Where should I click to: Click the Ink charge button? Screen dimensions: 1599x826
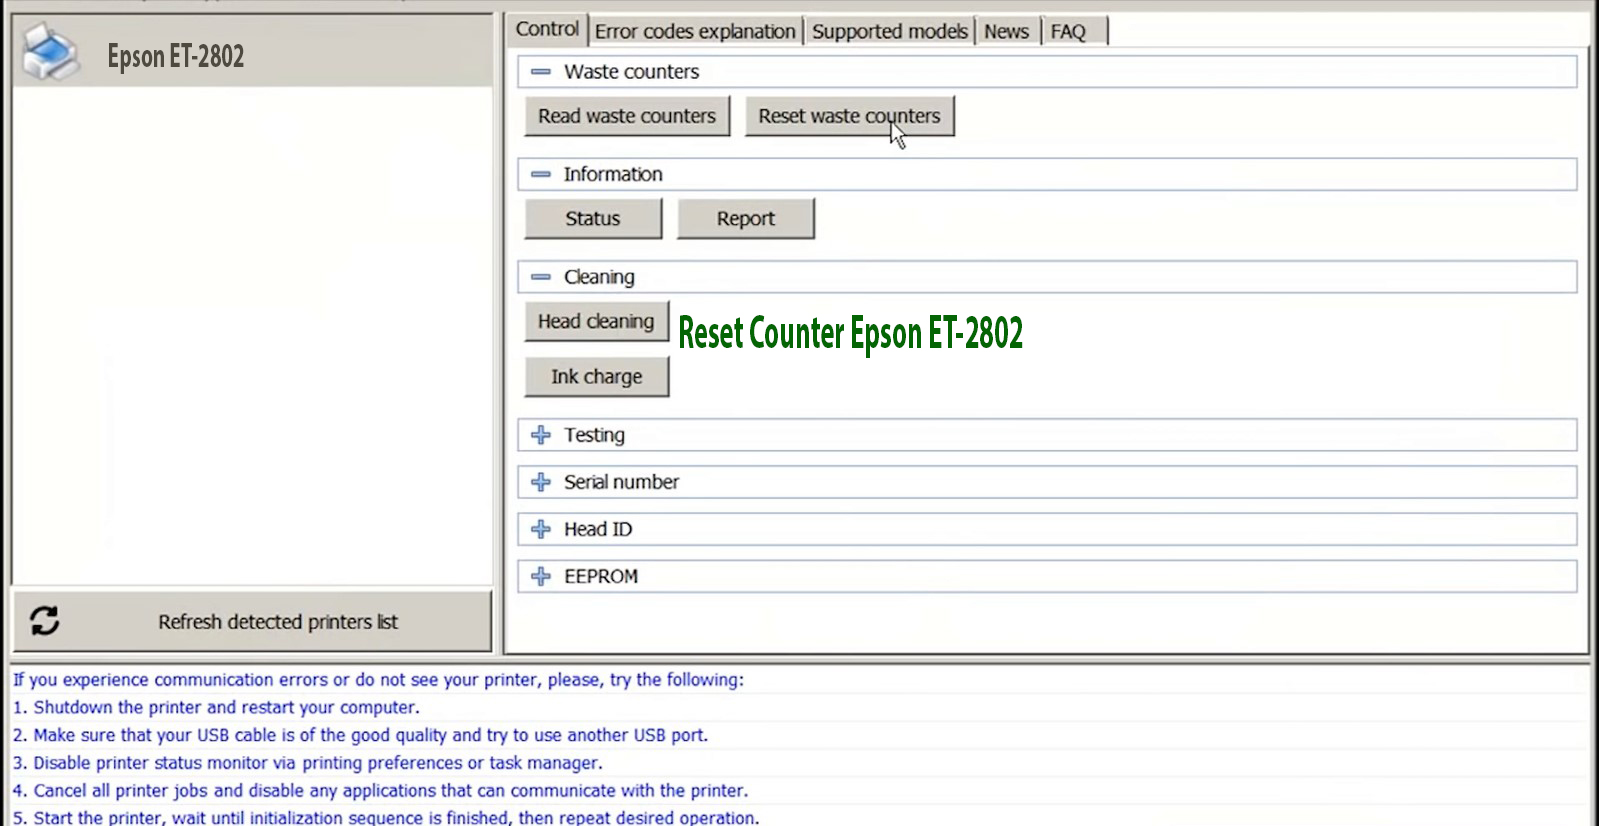[596, 376]
